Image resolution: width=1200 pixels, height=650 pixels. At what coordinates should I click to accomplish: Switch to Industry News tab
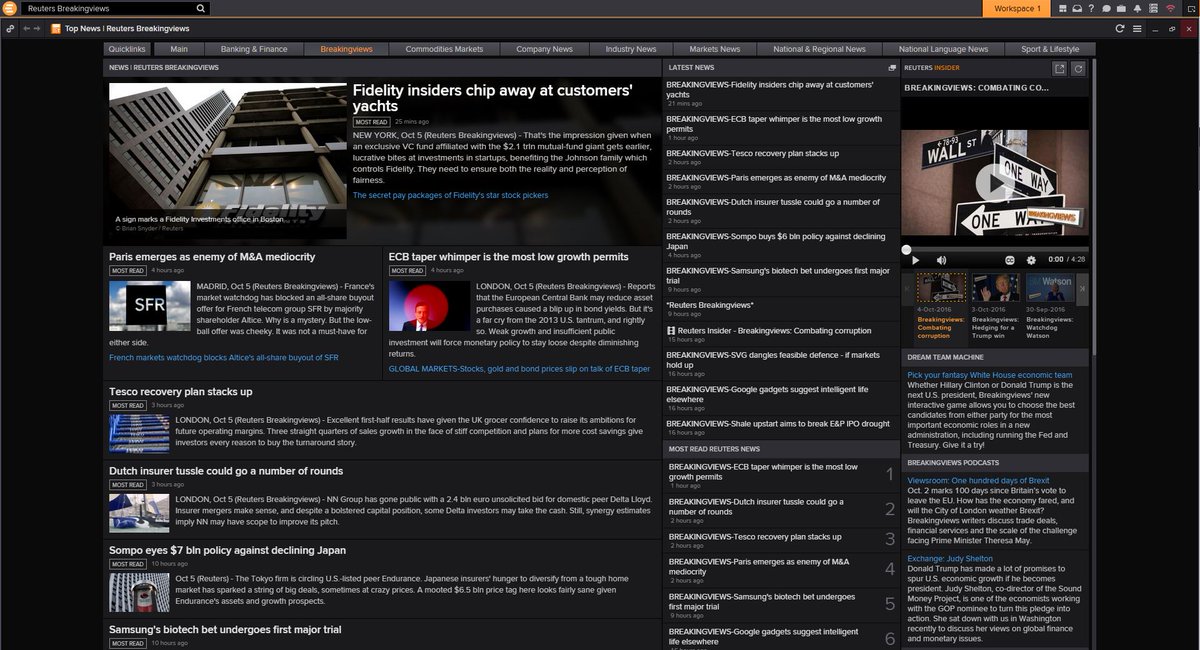click(631, 49)
